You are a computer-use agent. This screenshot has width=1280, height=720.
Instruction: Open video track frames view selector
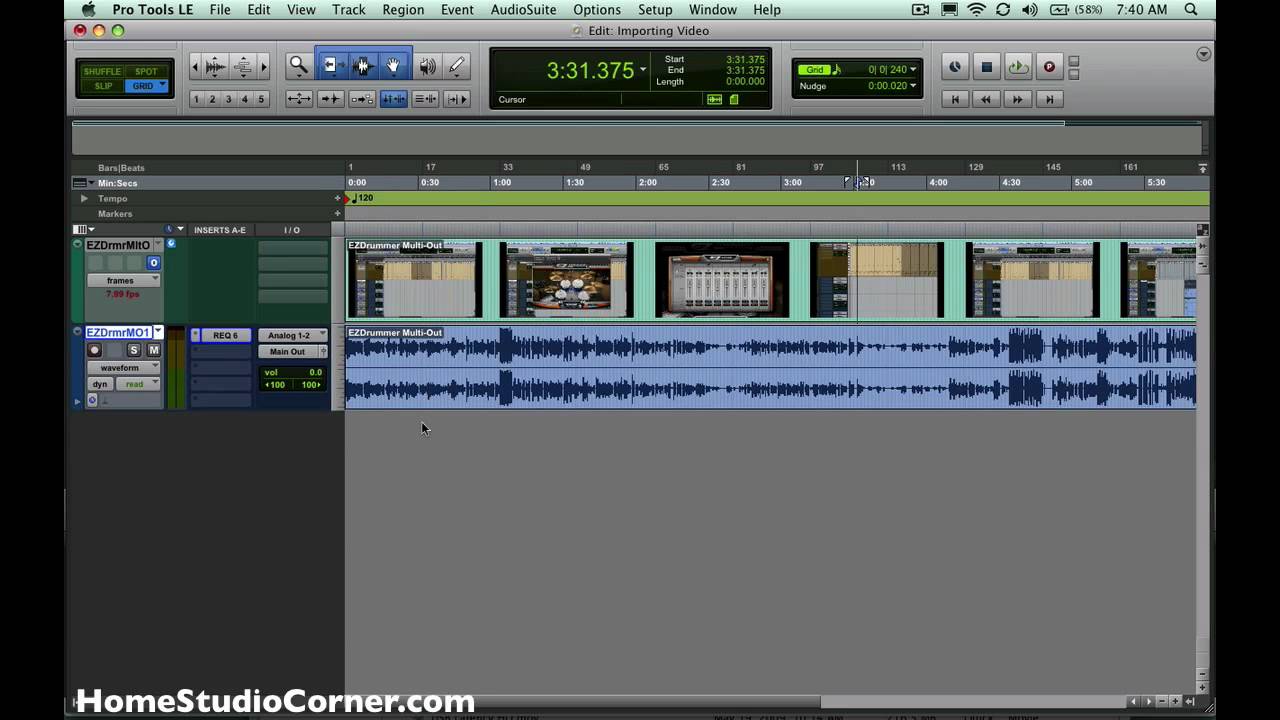point(123,281)
